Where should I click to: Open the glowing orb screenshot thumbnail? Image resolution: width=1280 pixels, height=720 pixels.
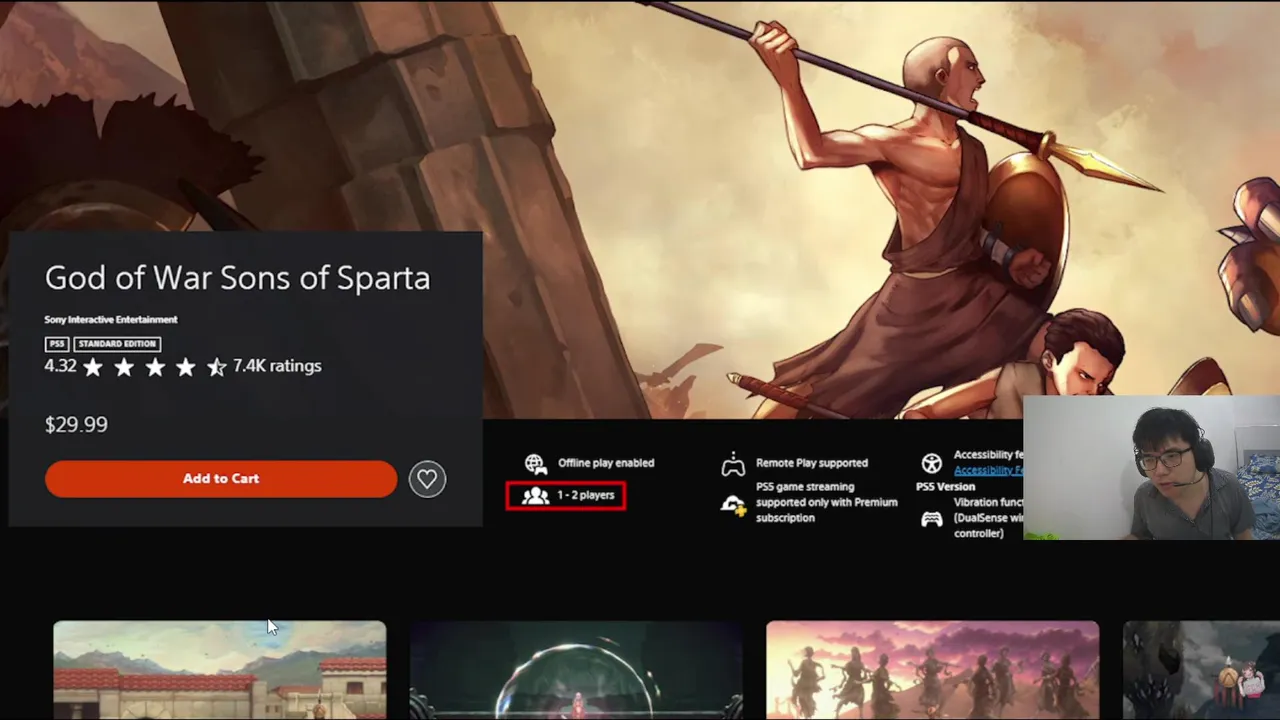(x=576, y=670)
